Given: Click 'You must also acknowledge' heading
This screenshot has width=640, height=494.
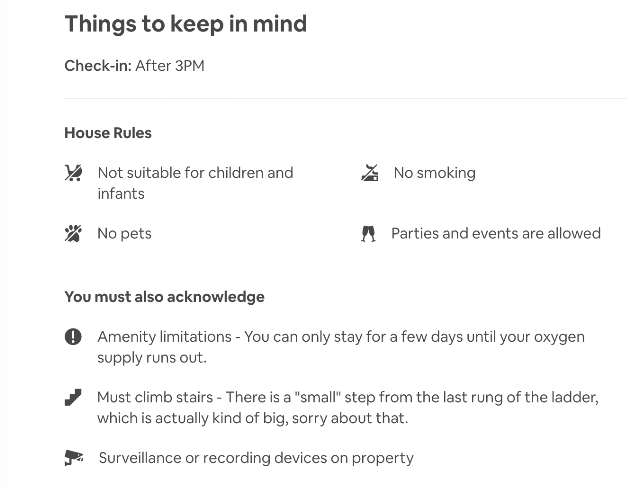Looking at the screenshot, I should click(x=164, y=297).
